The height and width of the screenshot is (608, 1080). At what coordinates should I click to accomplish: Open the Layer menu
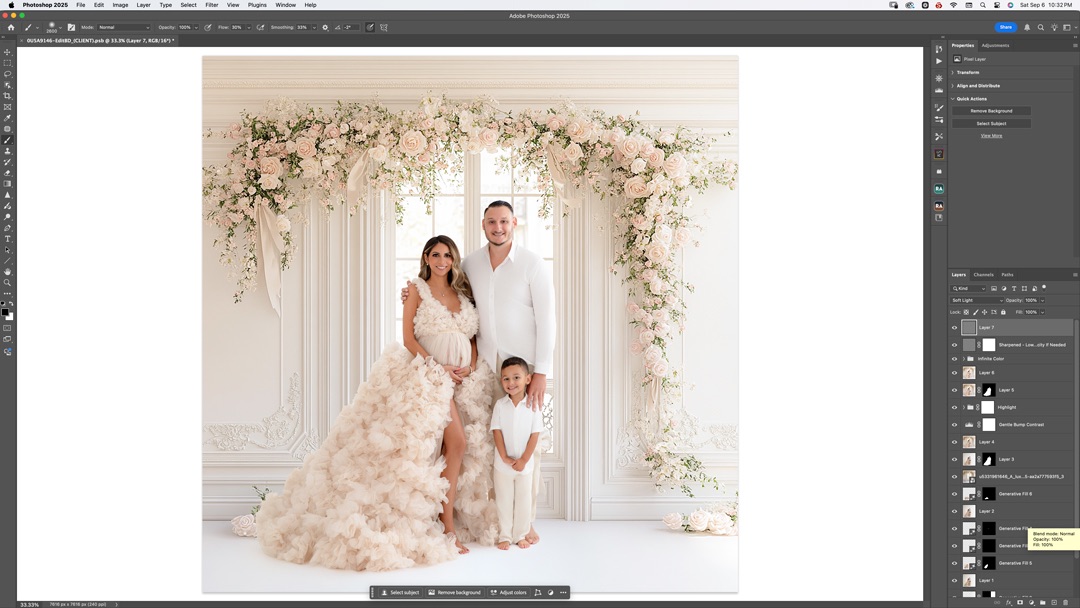click(x=143, y=5)
